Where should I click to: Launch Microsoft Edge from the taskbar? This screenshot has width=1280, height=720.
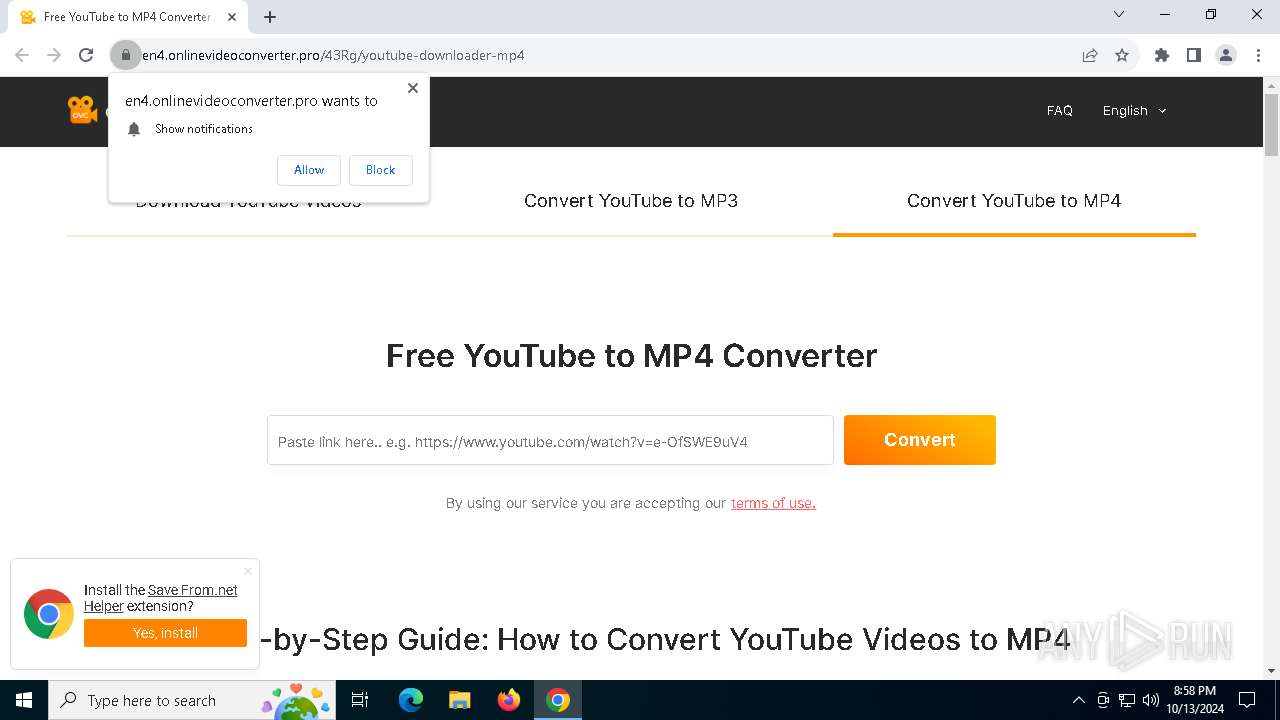tap(411, 700)
